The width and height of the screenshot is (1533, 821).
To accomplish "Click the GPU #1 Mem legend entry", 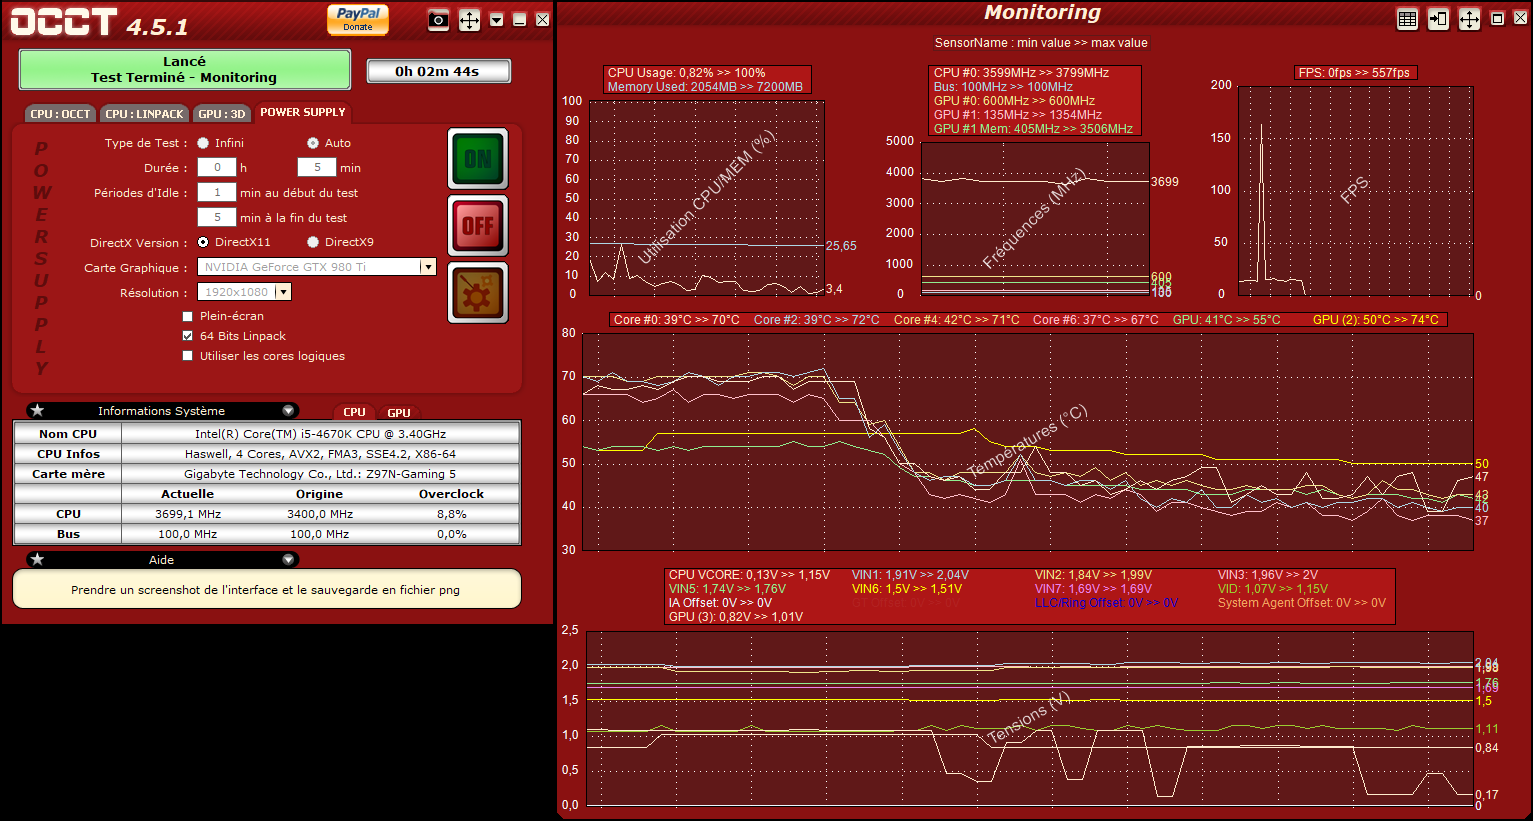I will (x=1033, y=129).
